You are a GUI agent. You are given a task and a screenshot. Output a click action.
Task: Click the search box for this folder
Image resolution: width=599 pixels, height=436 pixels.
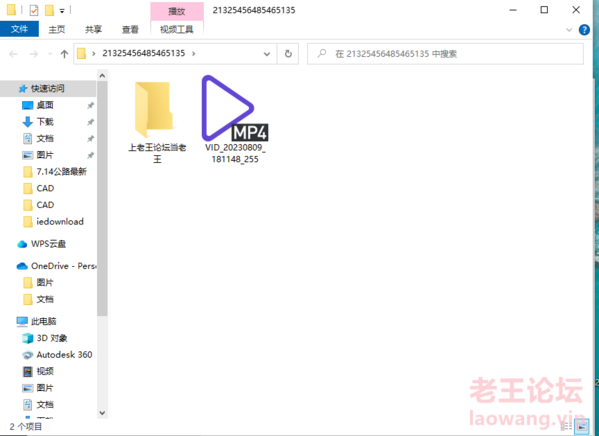(445, 54)
